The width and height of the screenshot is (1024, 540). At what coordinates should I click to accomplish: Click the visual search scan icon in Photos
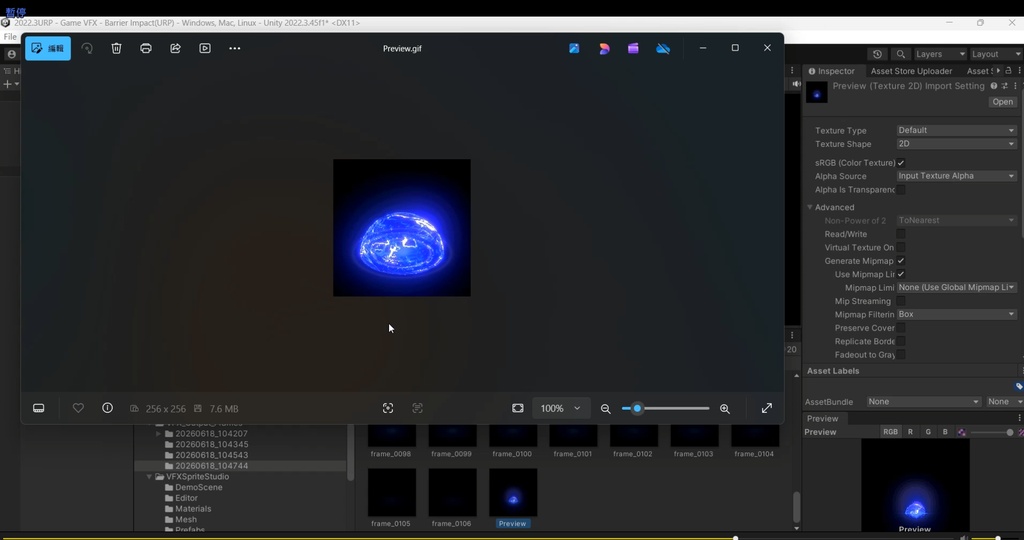(x=388, y=408)
